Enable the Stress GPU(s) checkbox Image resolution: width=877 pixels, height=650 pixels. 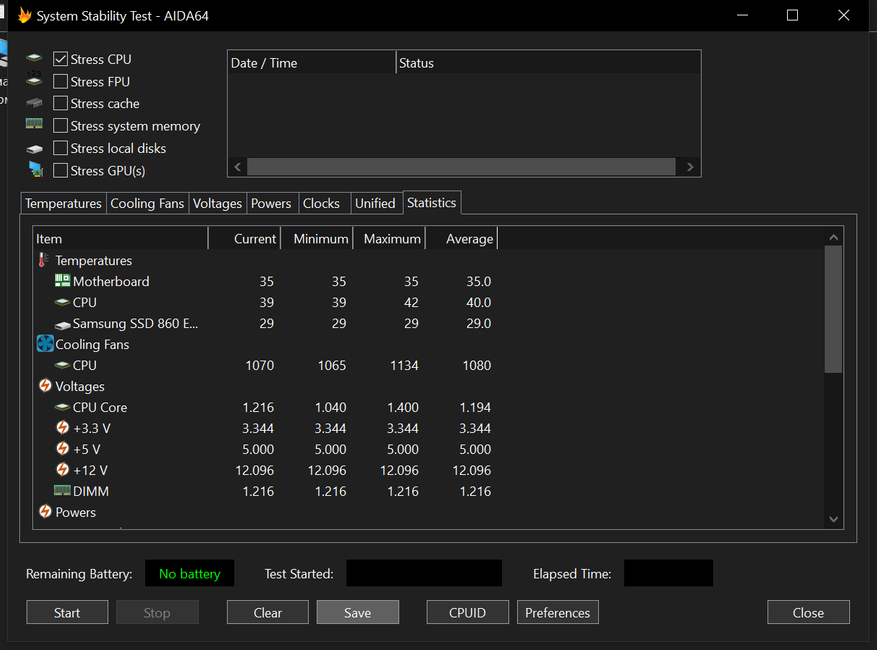point(61,171)
